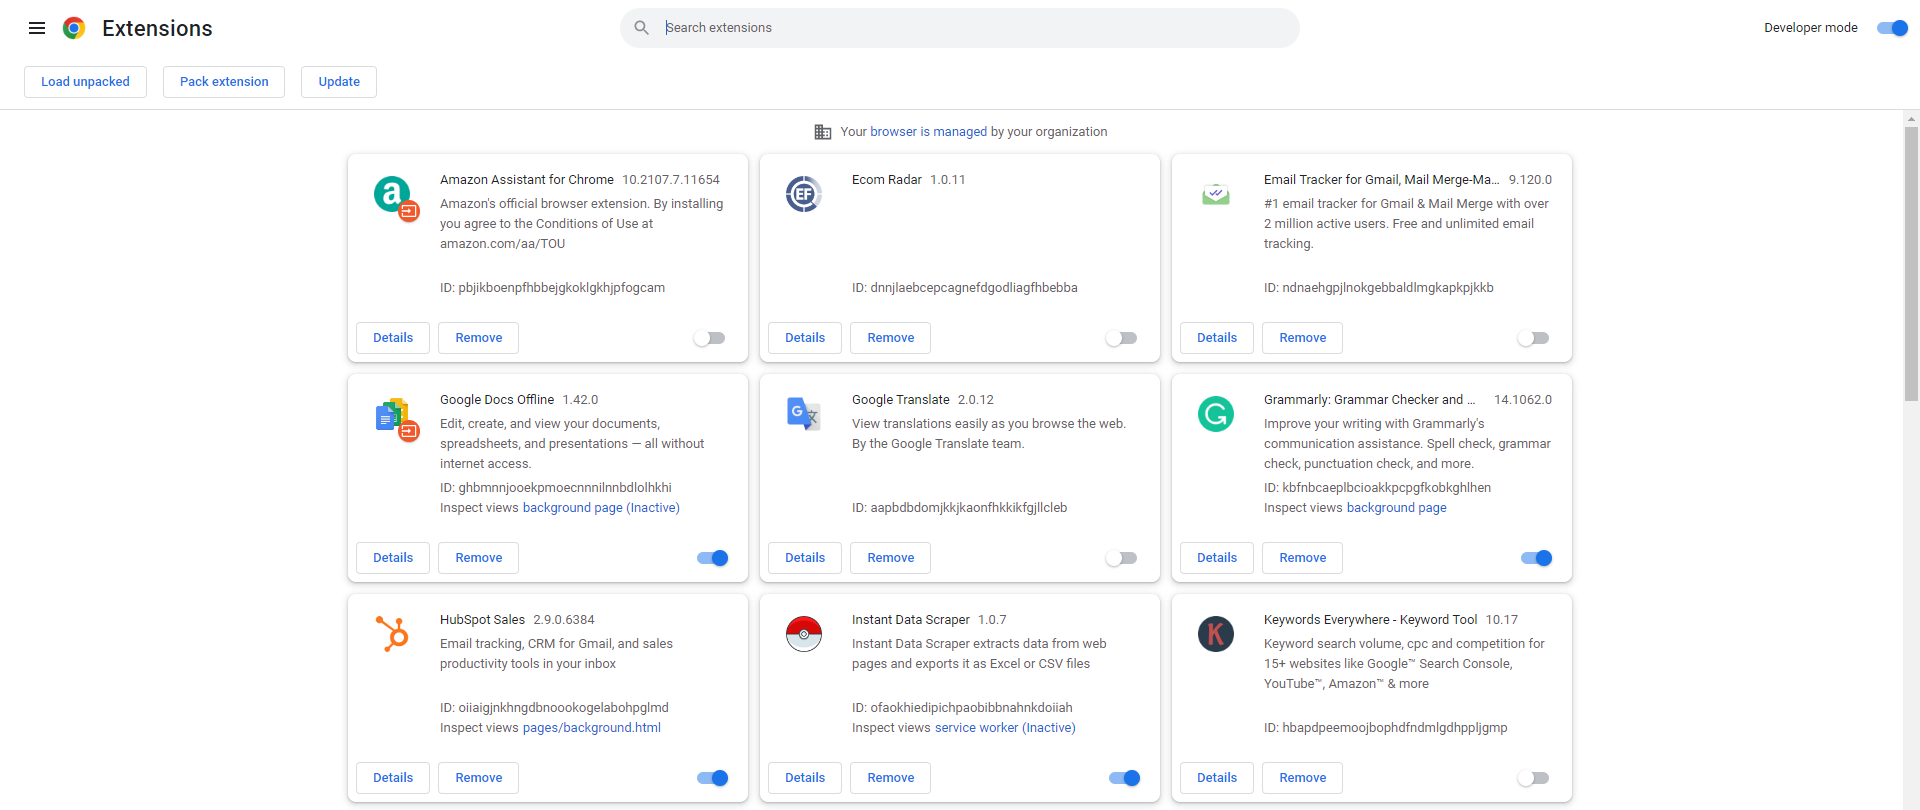Open Details for Instant Data Scraper
This screenshot has width=1920, height=810.
click(x=805, y=778)
